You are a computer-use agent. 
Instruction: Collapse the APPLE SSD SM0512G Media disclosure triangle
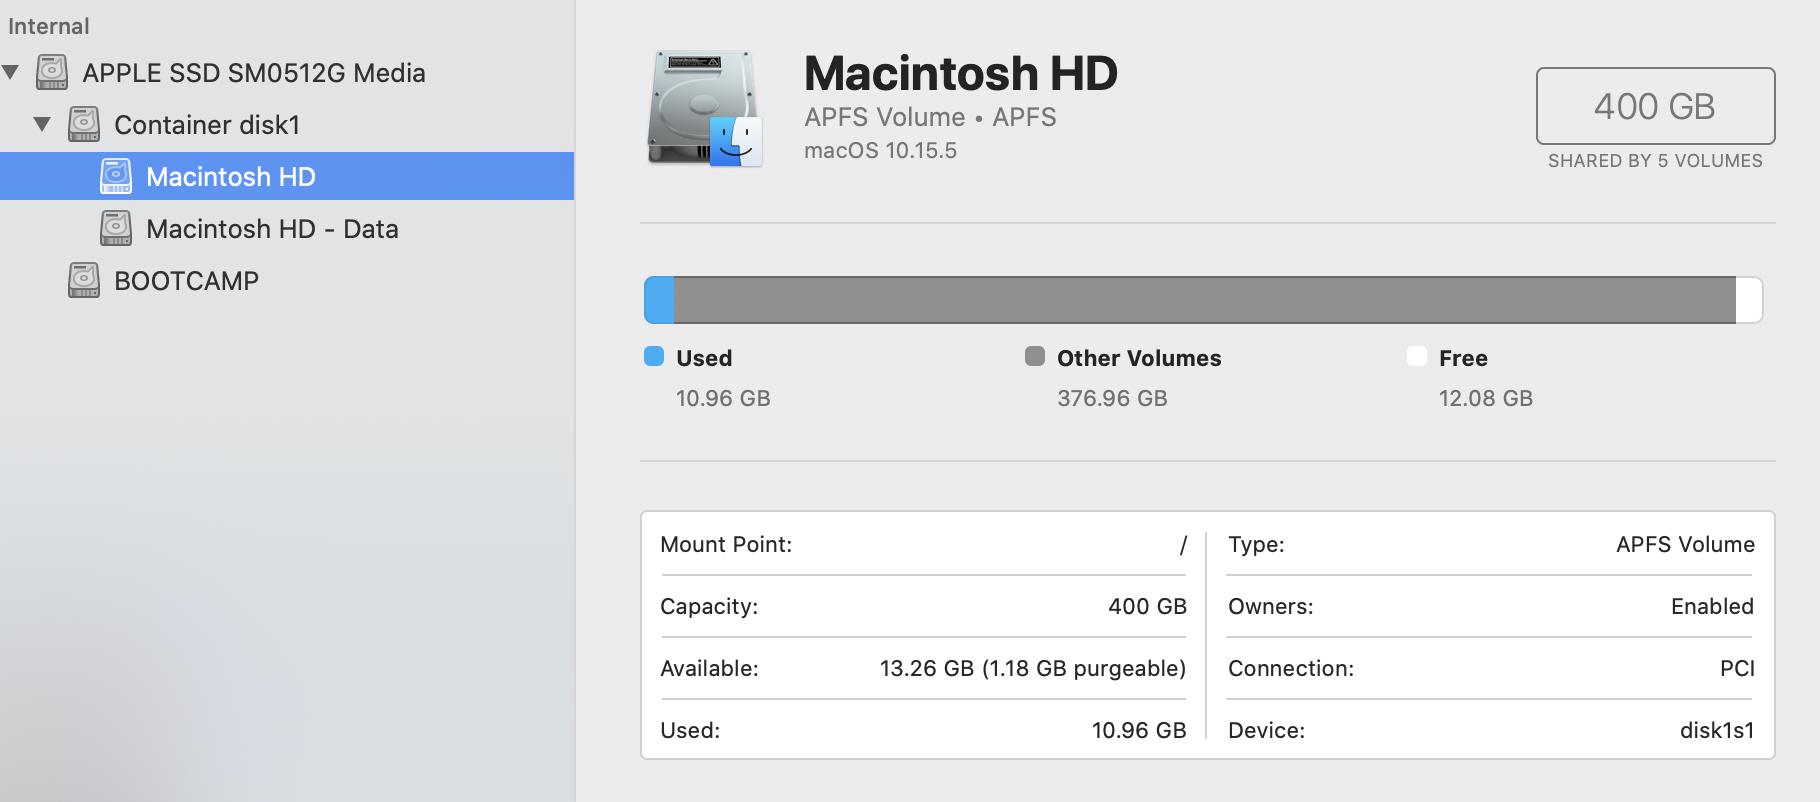point(11,72)
